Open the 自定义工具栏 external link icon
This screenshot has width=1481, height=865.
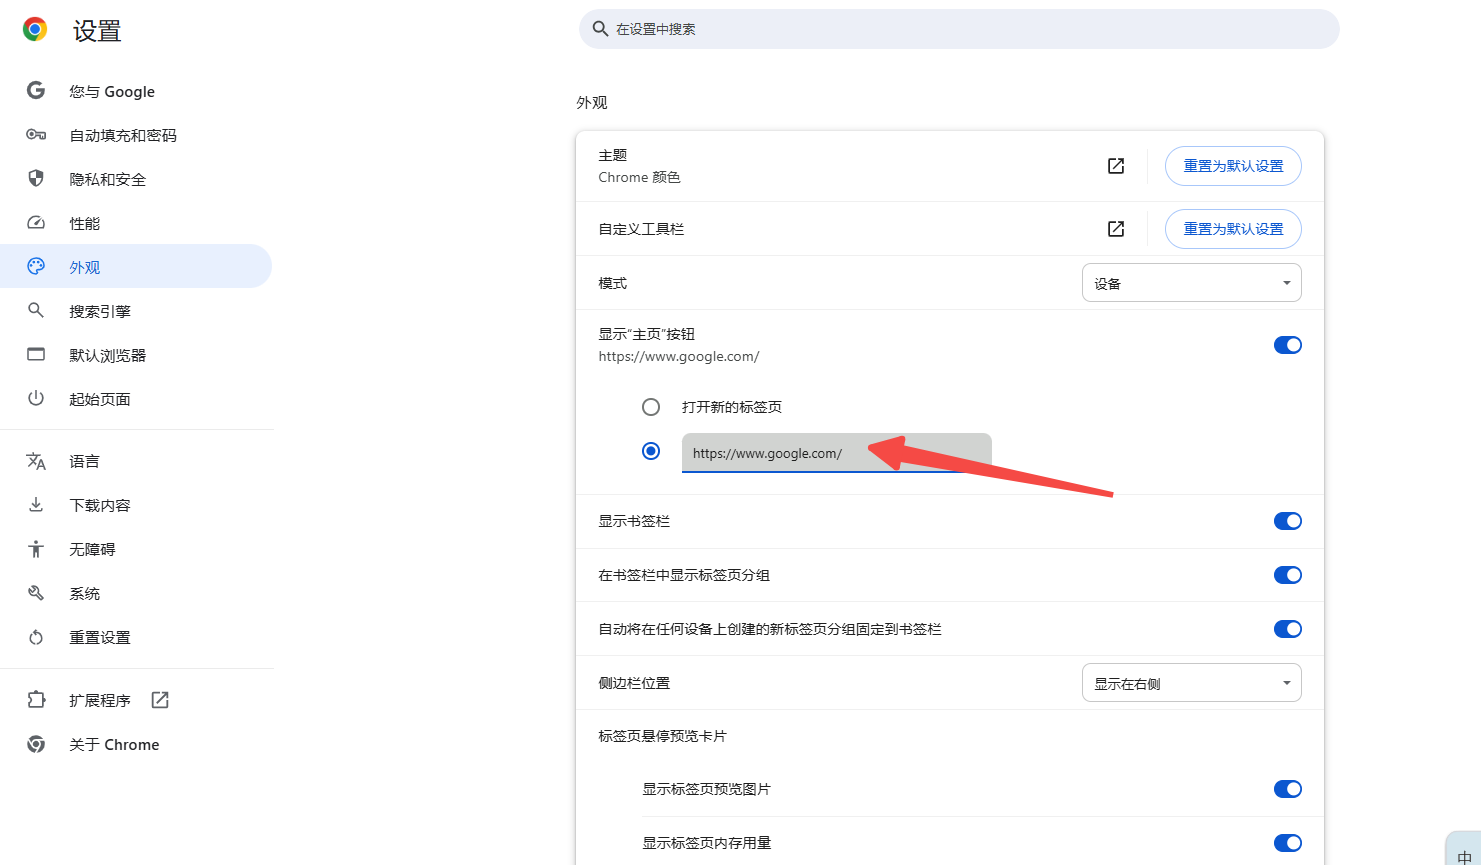[x=1116, y=229]
